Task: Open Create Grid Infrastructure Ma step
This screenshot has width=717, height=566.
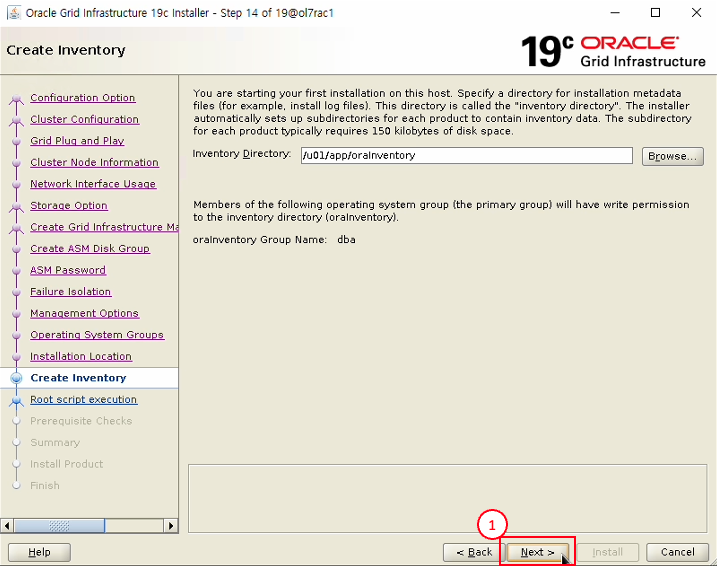Action: click(104, 227)
